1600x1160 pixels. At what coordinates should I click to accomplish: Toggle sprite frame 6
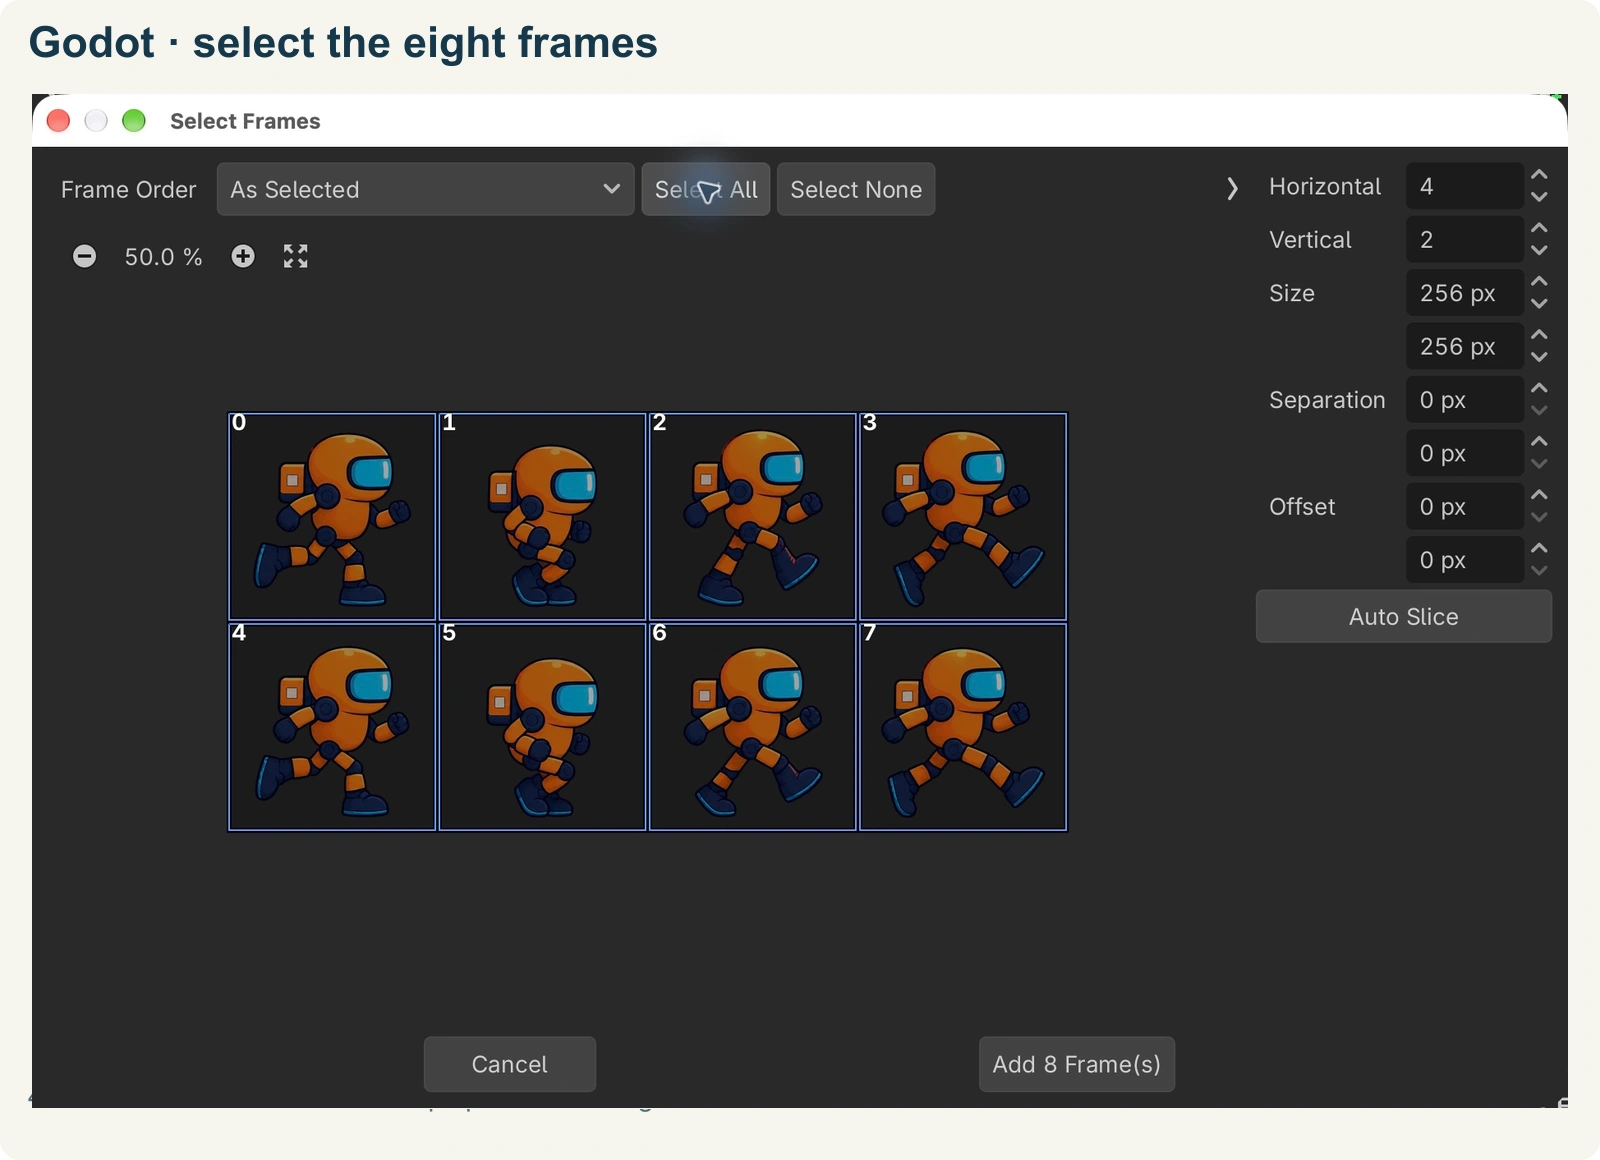click(753, 727)
